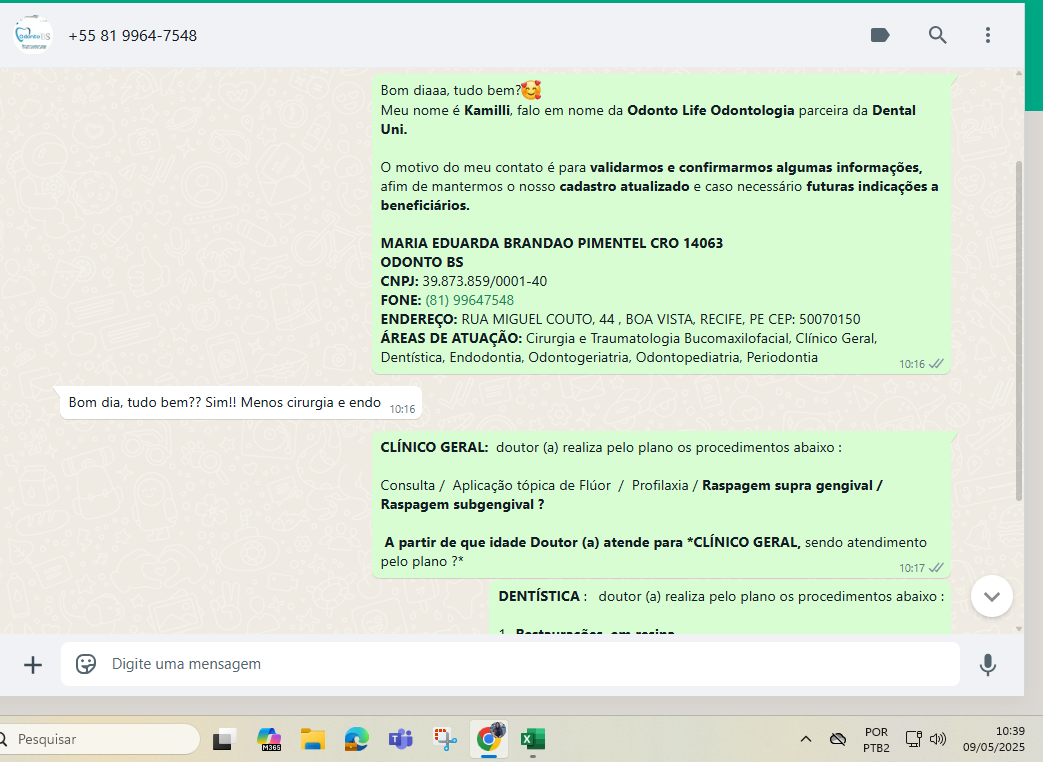This screenshot has width=1043, height=762.
Task: Search within this conversation
Action: pos(937,35)
